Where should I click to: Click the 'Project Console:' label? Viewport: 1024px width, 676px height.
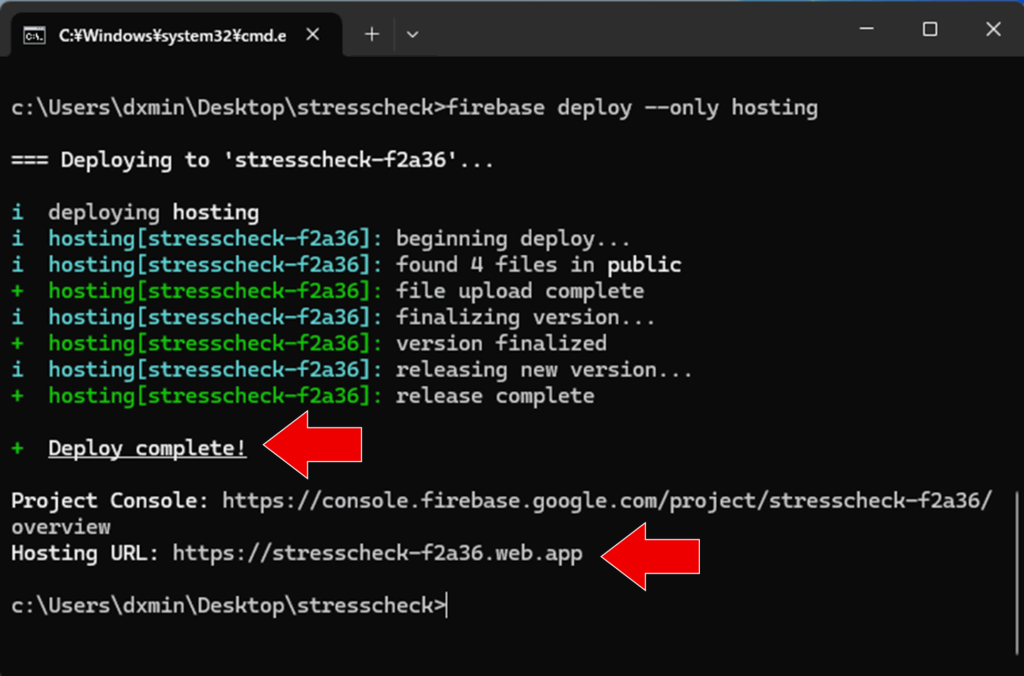tap(110, 501)
